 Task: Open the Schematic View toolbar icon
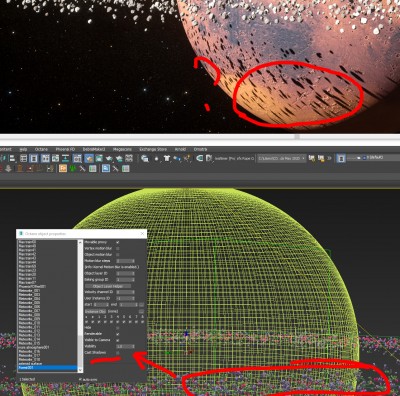(x=65, y=158)
